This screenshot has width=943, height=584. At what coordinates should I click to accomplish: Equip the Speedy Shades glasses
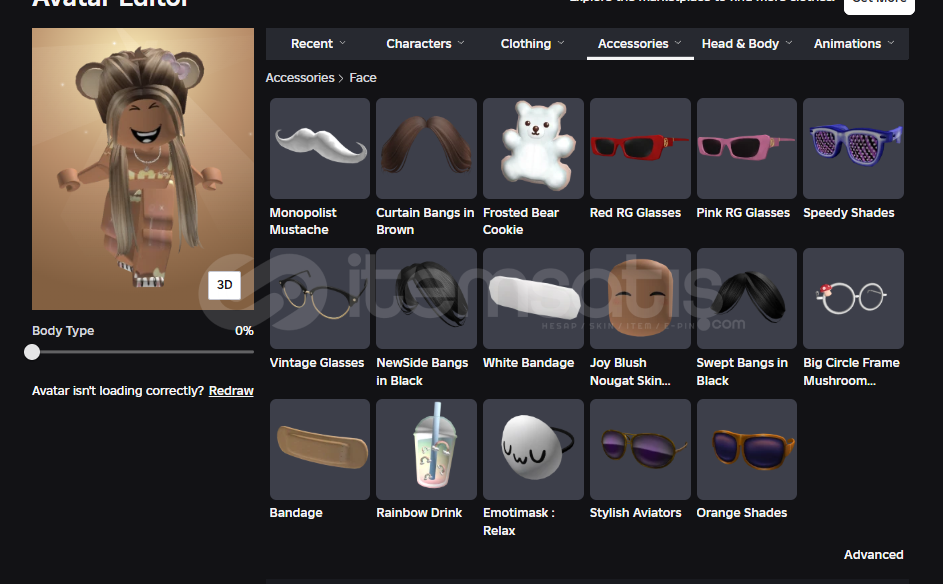(853, 149)
